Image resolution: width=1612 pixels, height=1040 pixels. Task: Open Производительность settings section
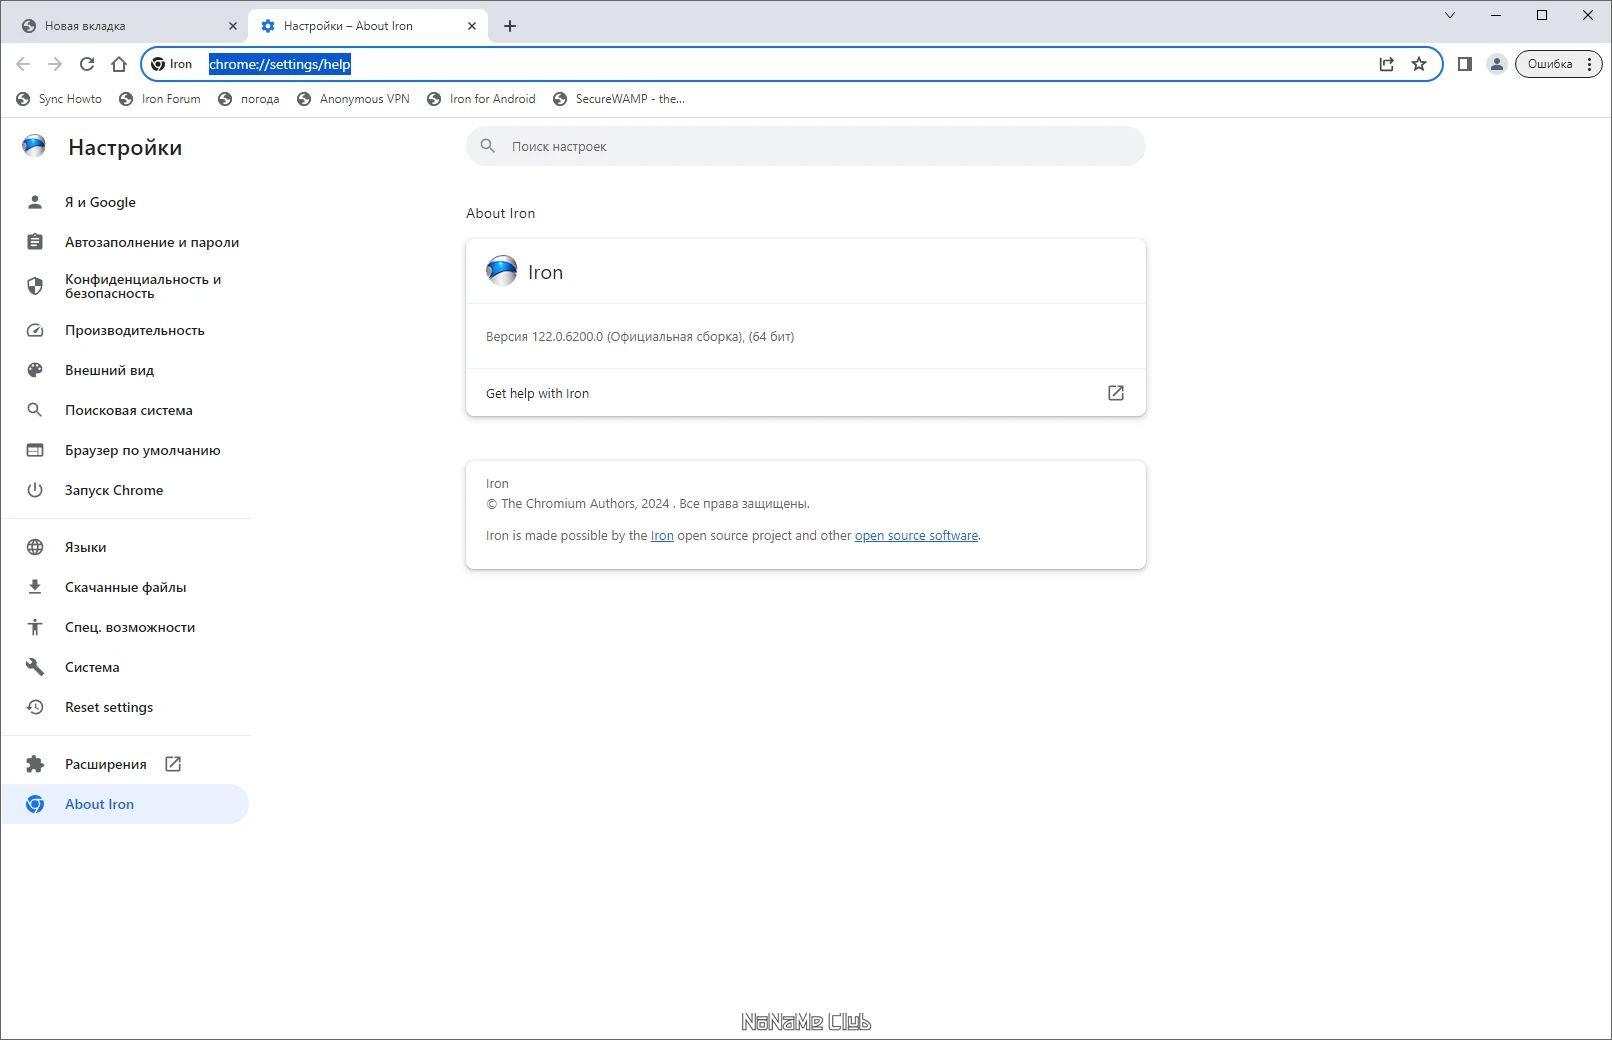pos(125,330)
